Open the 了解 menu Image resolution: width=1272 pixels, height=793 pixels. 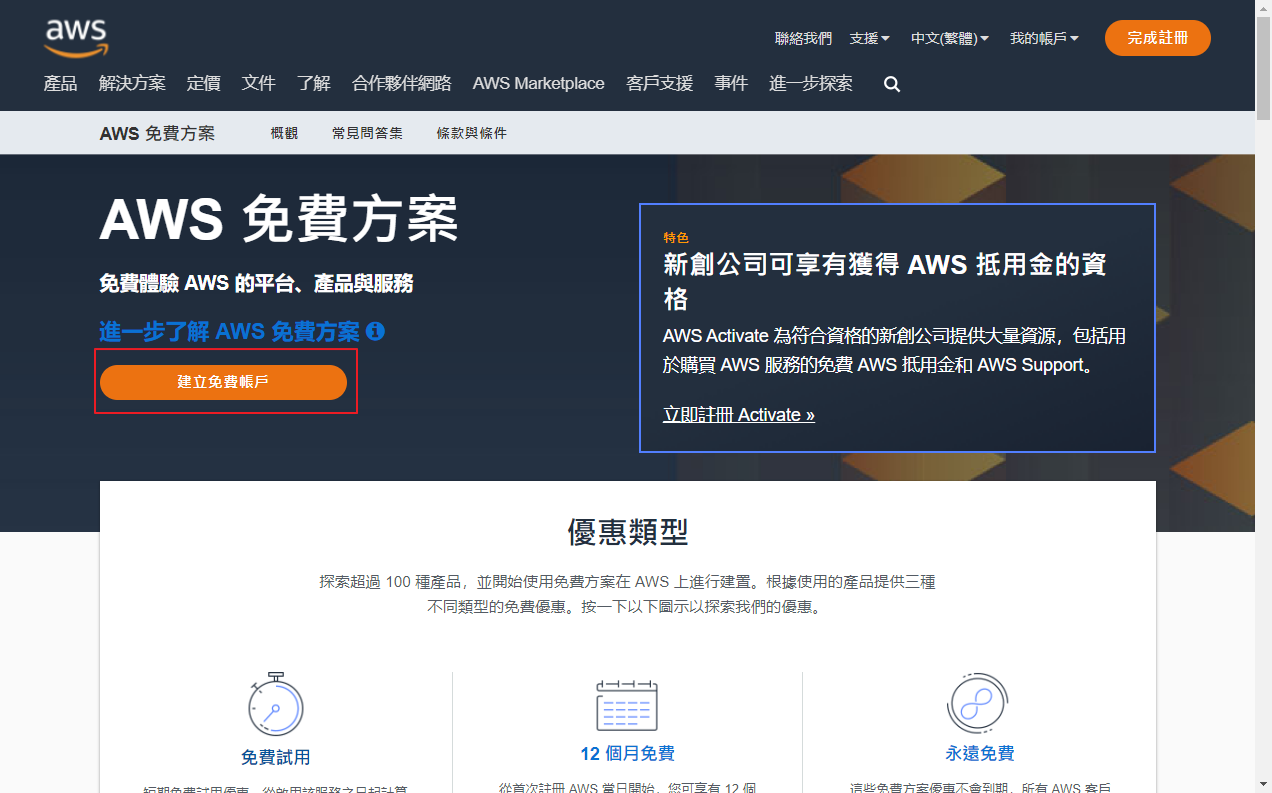tap(314, 83)
